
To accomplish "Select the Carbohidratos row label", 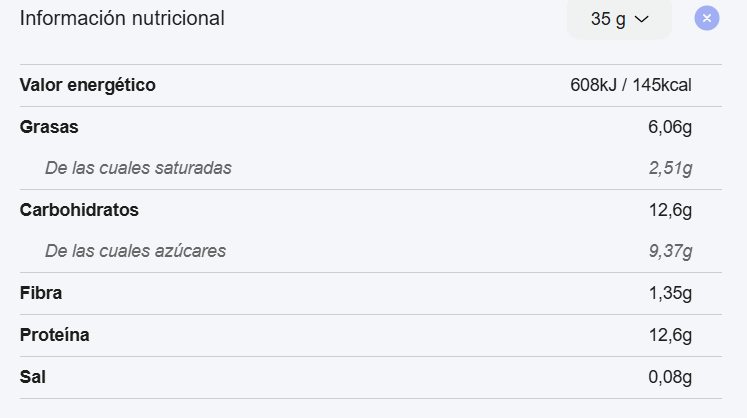I will click(79, 210).
